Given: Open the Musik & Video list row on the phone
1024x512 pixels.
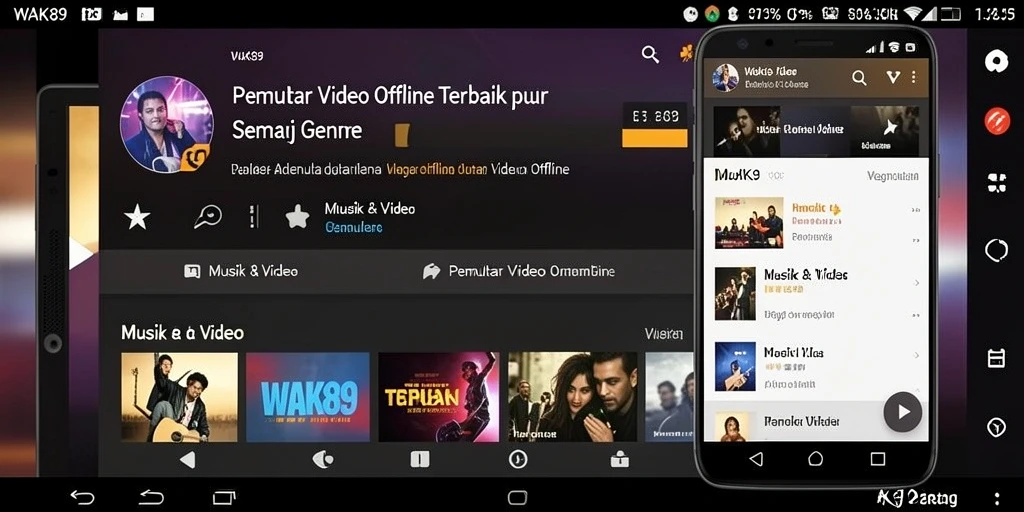Looking at the screenshot, I should (815, 294).
